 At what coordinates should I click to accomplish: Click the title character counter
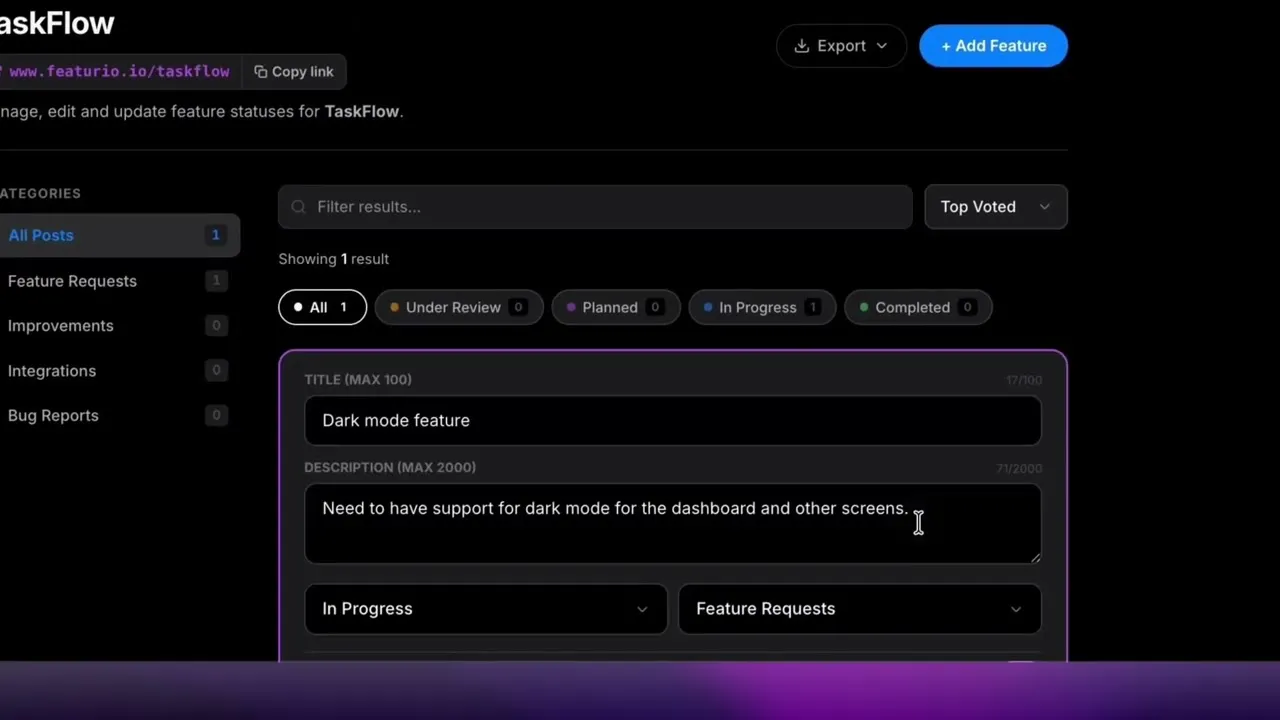click(1024, 380)
